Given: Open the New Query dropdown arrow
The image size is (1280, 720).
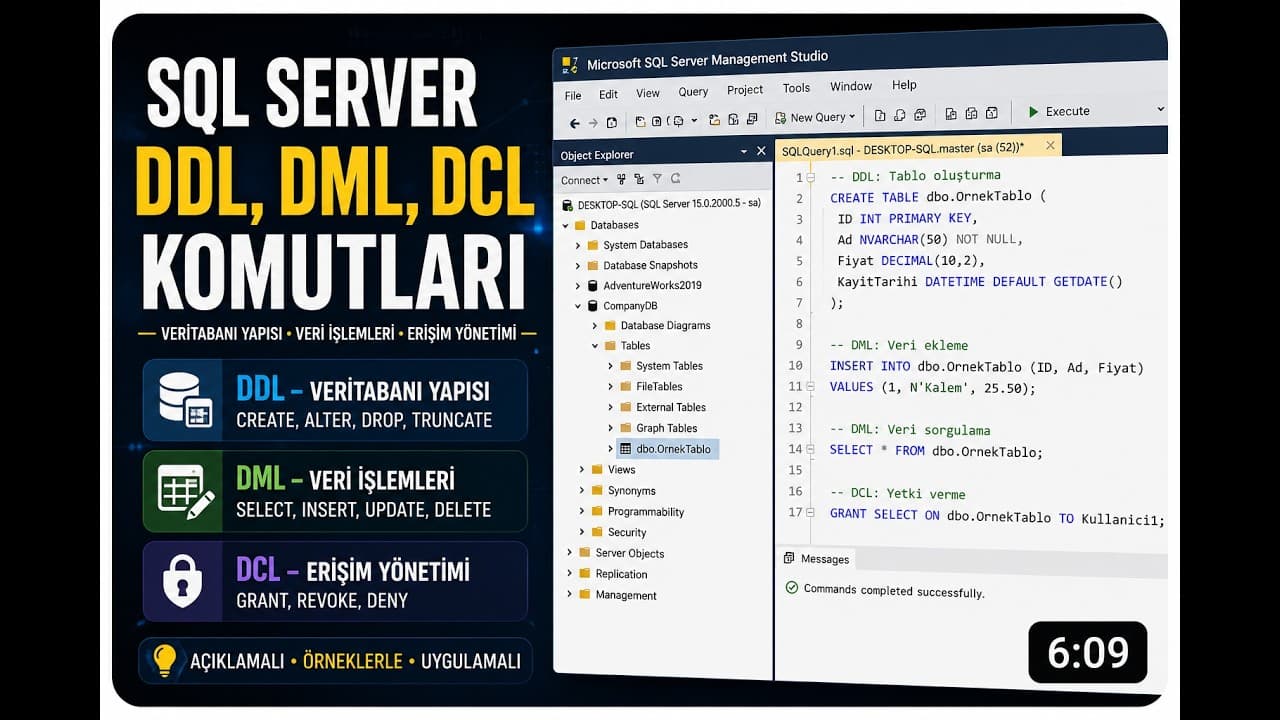Looking at the screenshot, I should click(853, 117).
